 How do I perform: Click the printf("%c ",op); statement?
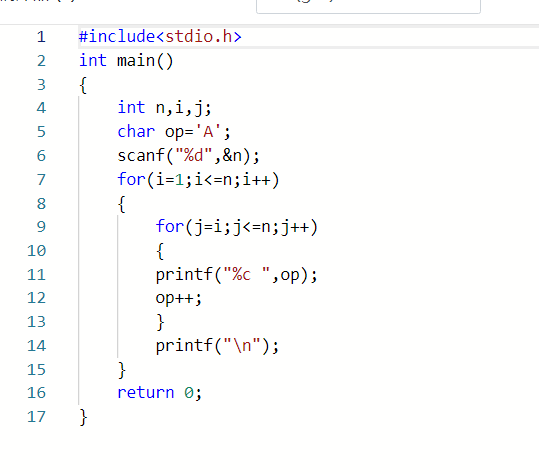[x=236, y=275]
